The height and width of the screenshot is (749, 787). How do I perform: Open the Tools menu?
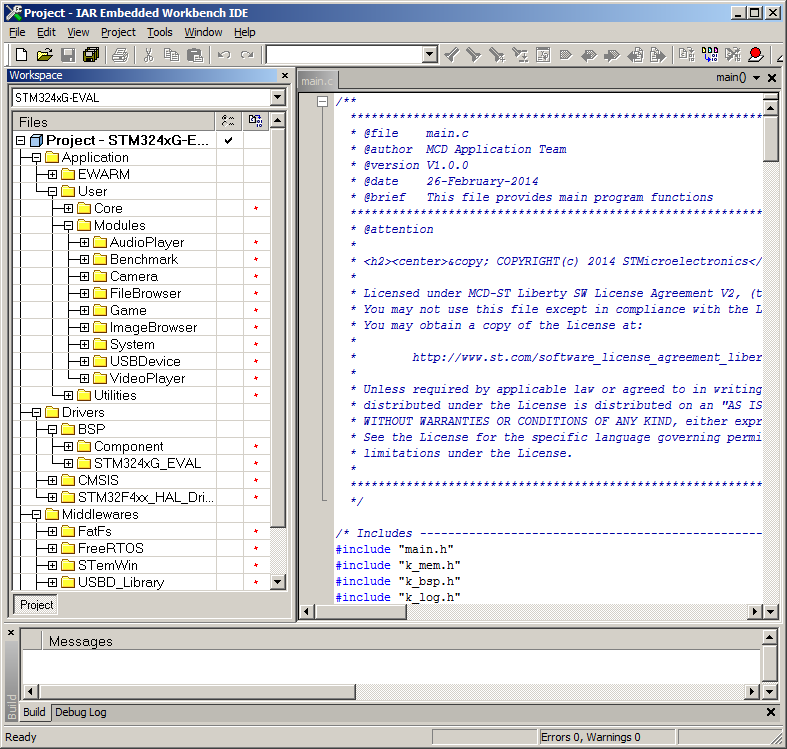click(x=159, y=32)
